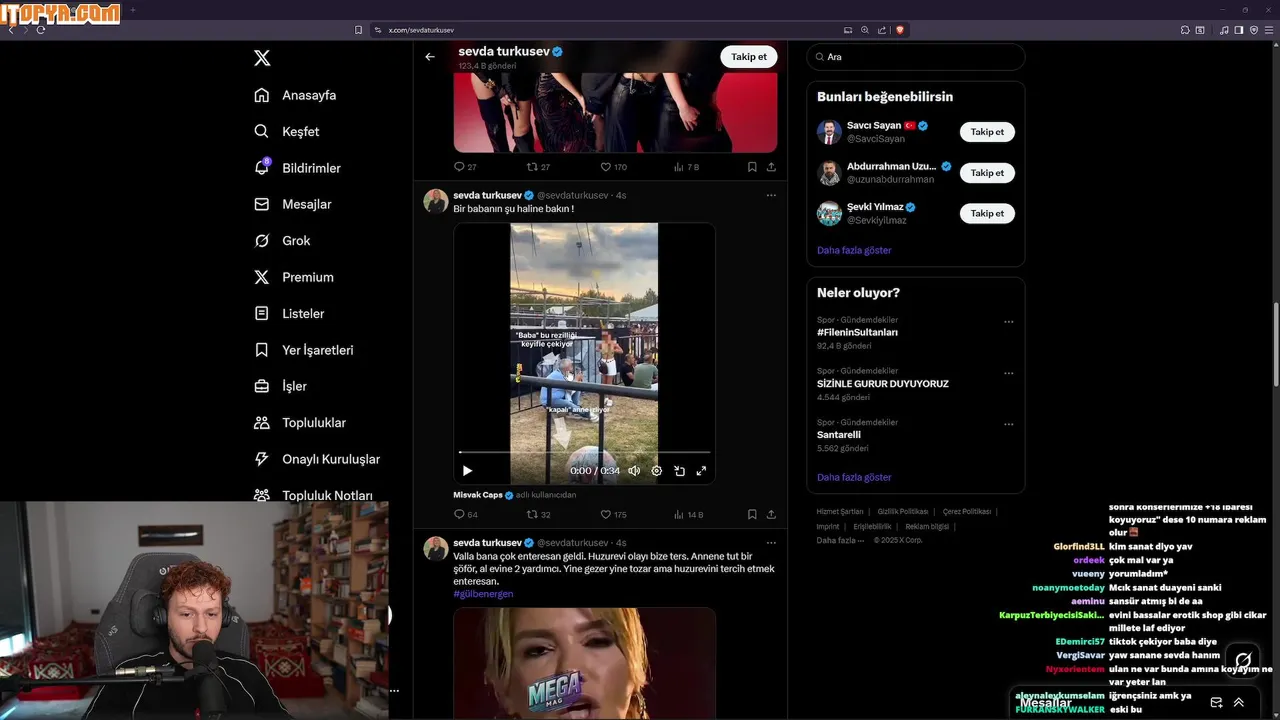Open Santarelli trend
The image size is (1280, 720).
pyautogui.click(x=839, y=435)
